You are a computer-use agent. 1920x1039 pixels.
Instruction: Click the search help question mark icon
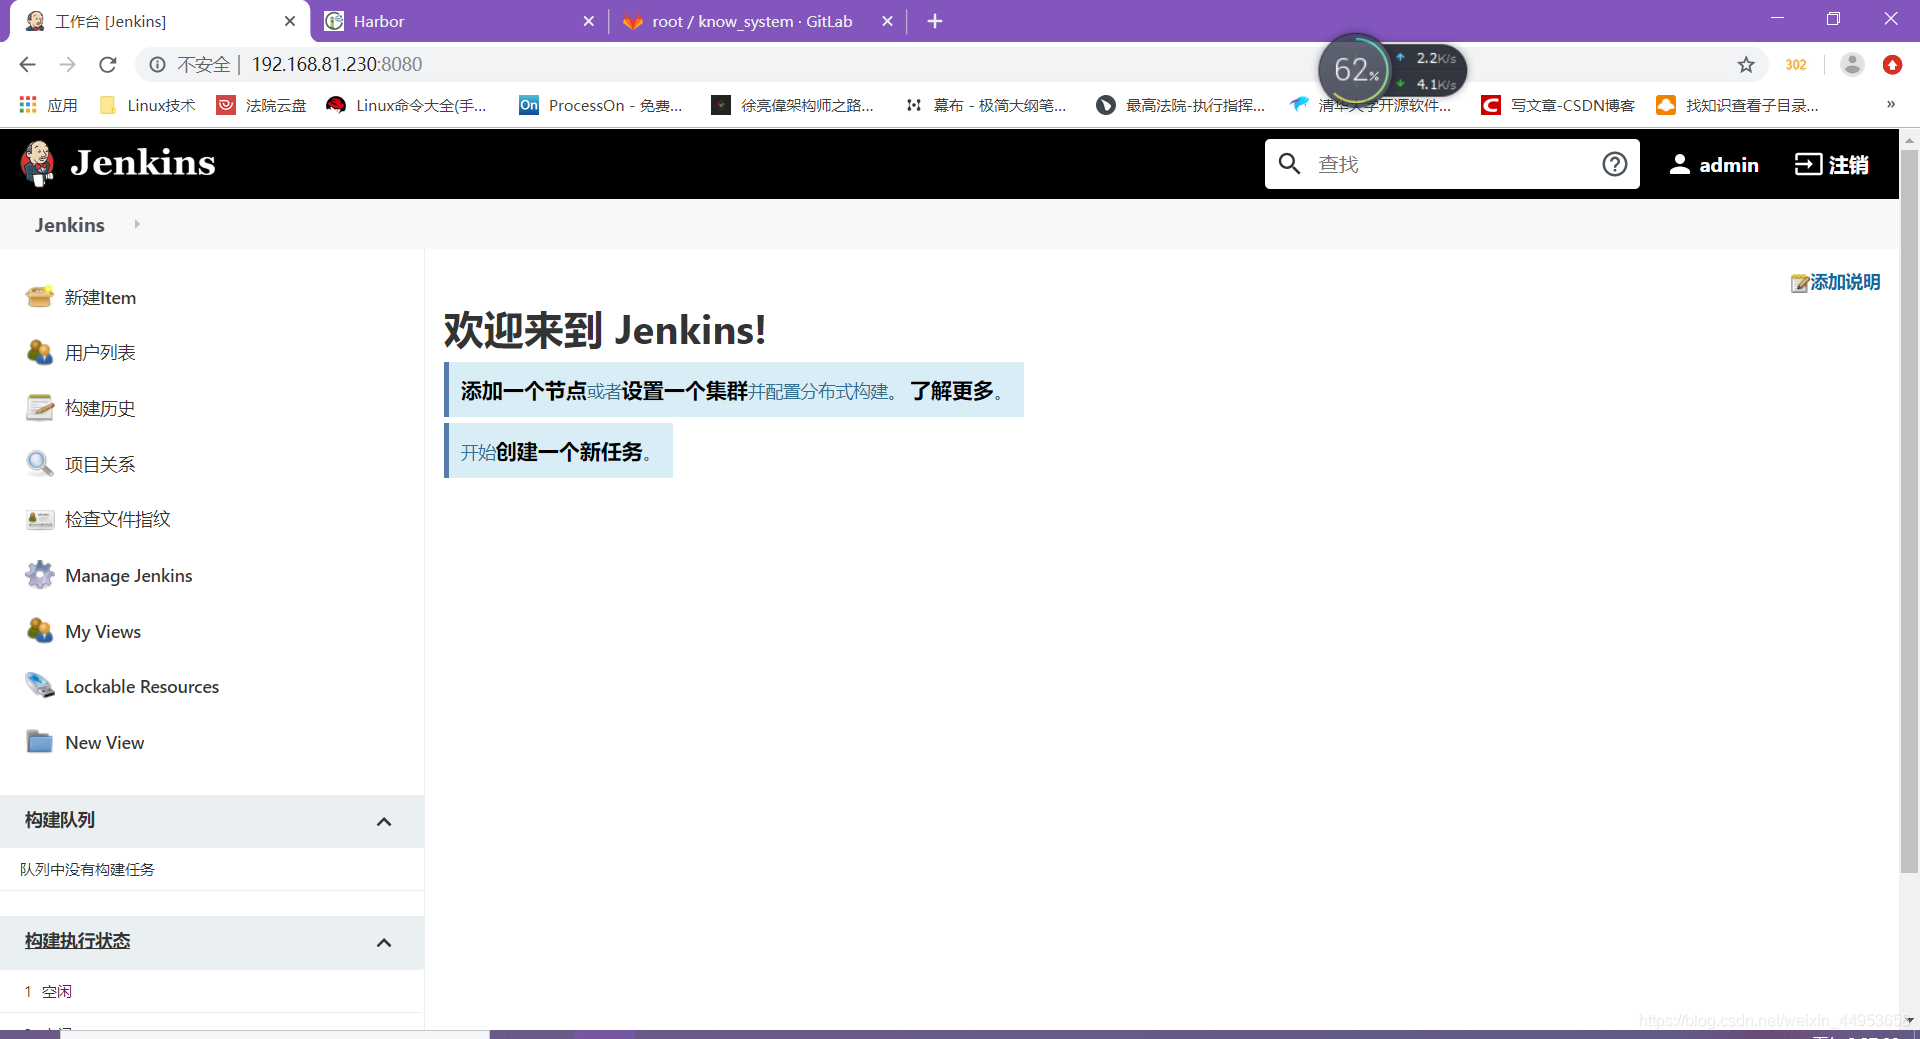pyautogui.click(x=1614, y=164)
